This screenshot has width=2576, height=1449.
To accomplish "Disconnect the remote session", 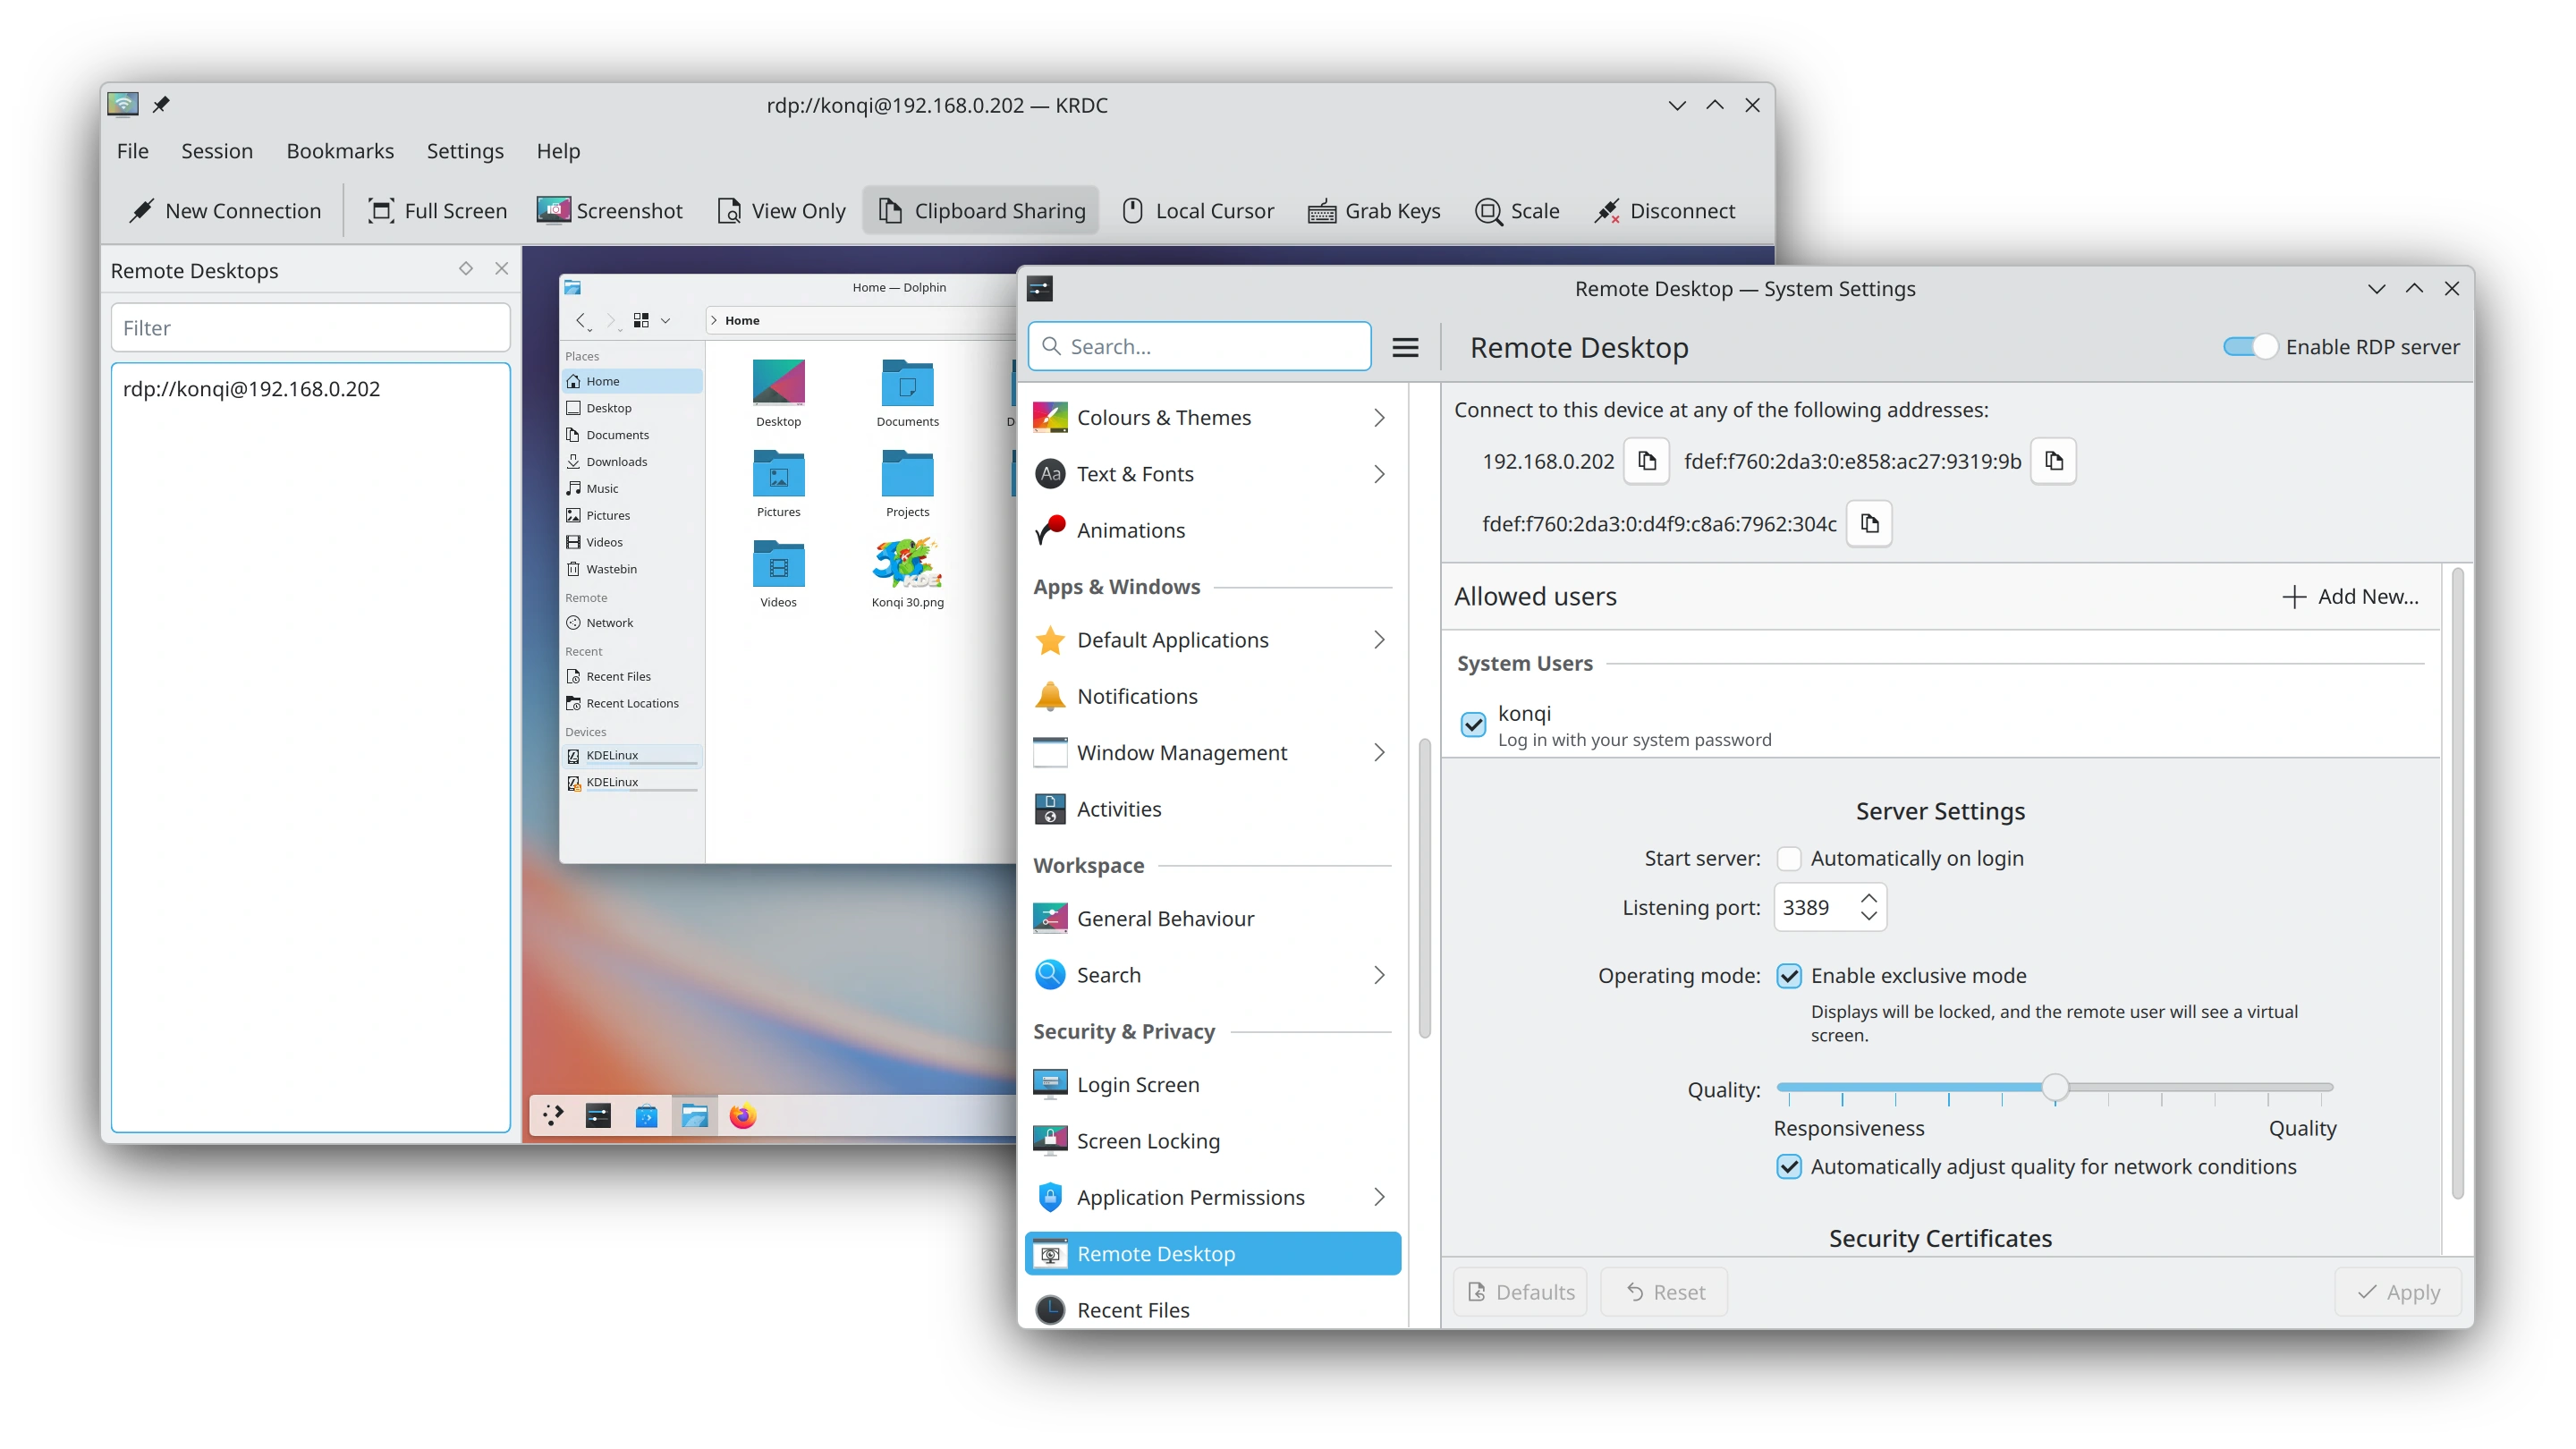I will 1665,211.
